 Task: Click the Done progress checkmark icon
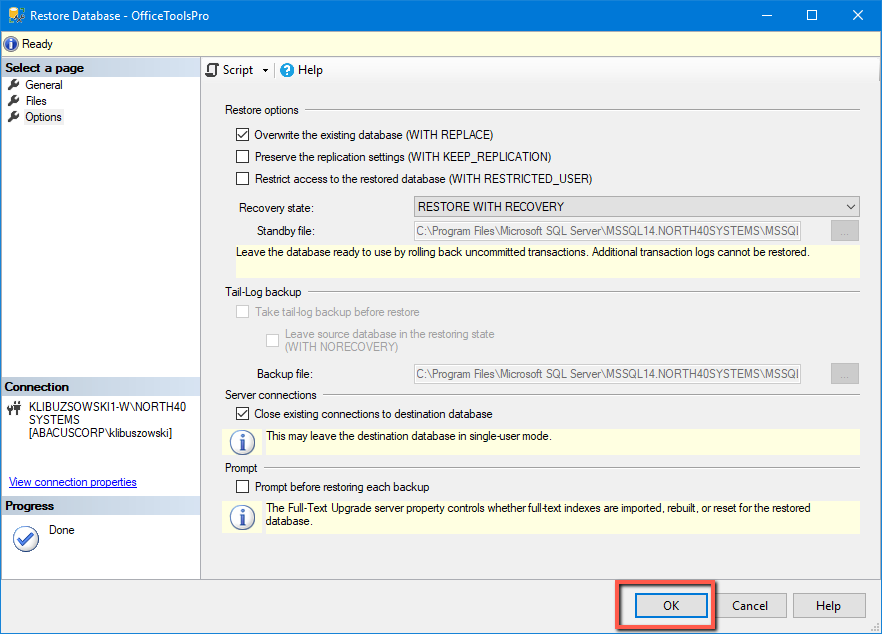[26, 538]
